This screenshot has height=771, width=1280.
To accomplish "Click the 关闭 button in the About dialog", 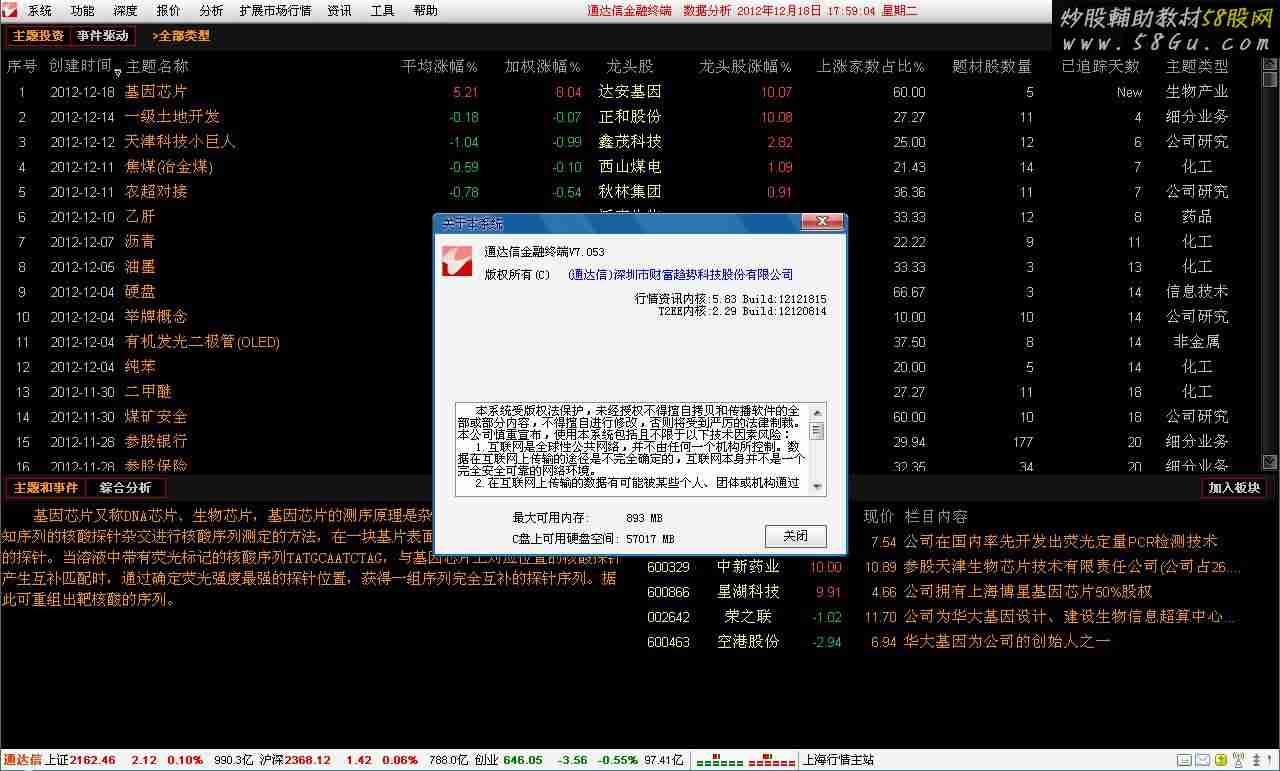I will (796, 536).
